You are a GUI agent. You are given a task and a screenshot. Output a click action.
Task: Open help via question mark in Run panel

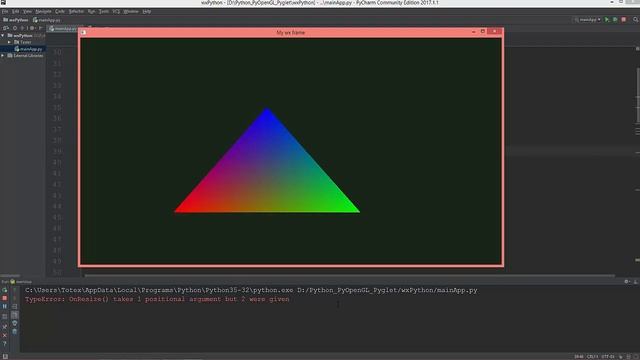click(x=5, y=344)
